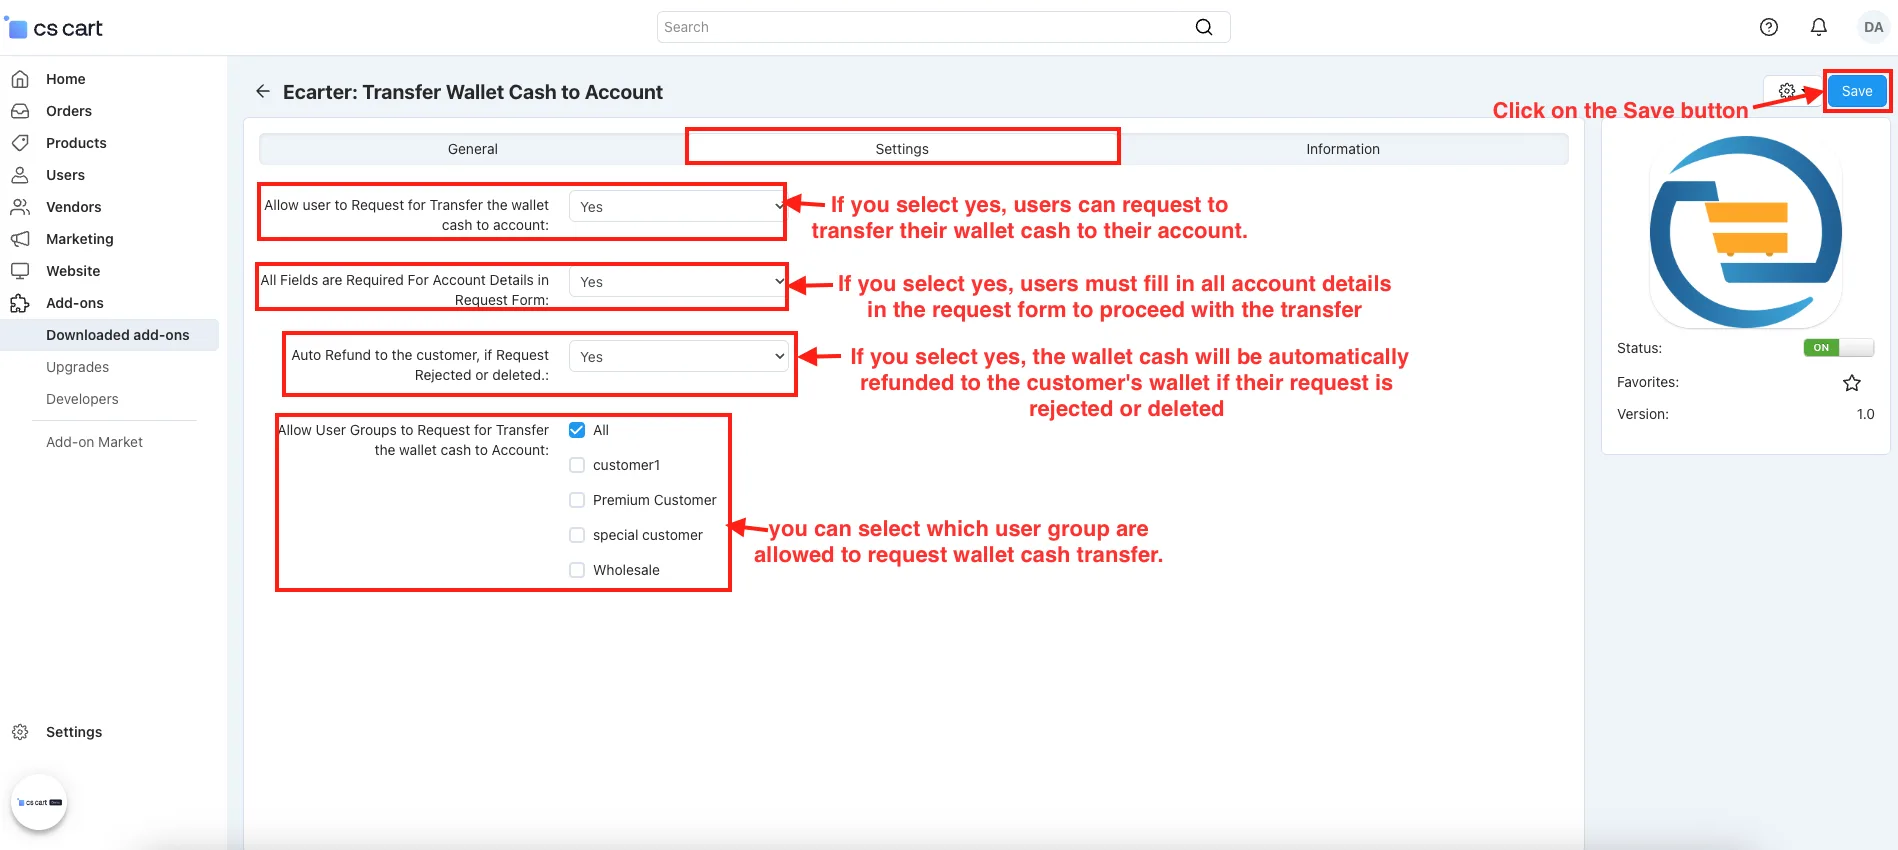Click the page title Ecarter: Transfer Wallet Cash

tap(473, 92)
